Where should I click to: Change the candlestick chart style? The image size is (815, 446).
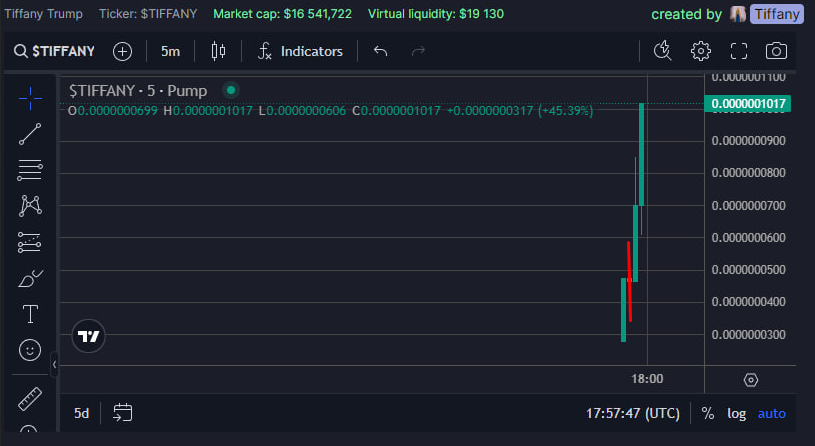(x=218, y=51)
